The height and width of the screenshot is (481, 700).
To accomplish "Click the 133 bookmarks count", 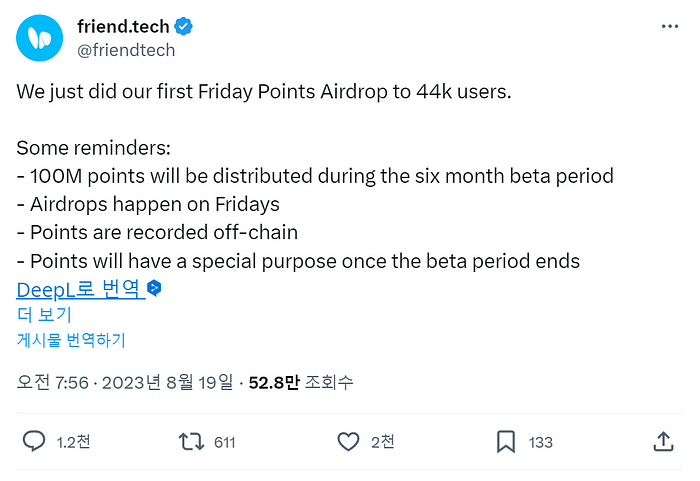I will point(541,442).
